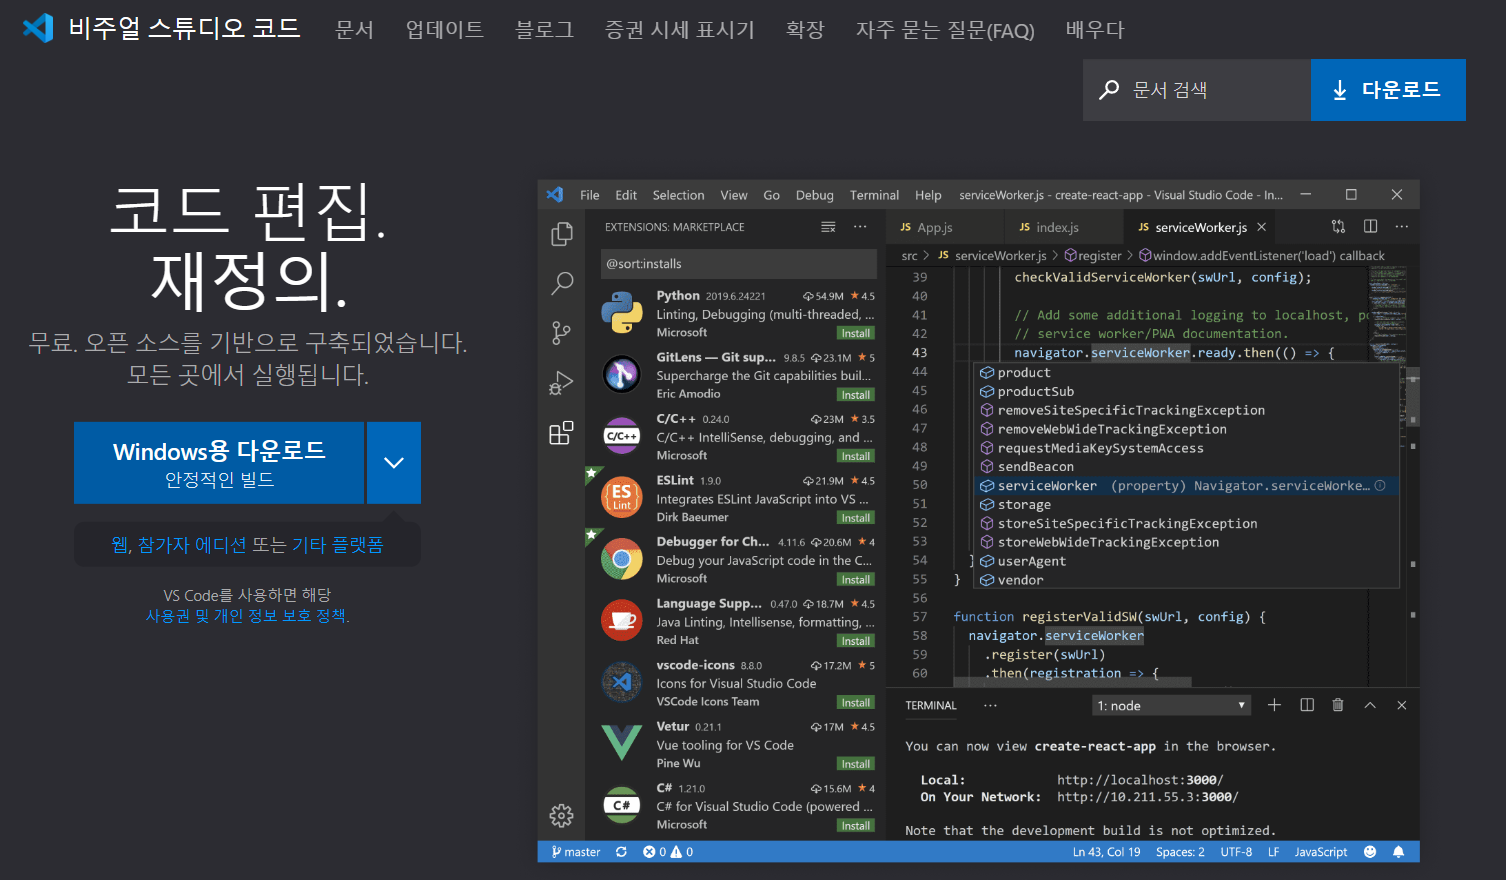The height and width of the screenshot is (880, 1506).
Task: Open 업데이트 in the site navigation
Action: 444,30
